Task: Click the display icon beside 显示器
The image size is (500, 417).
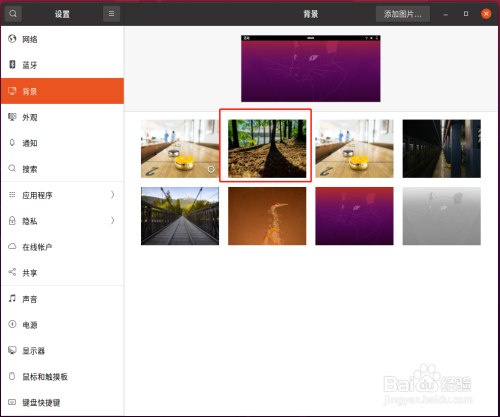Action: 12,350
